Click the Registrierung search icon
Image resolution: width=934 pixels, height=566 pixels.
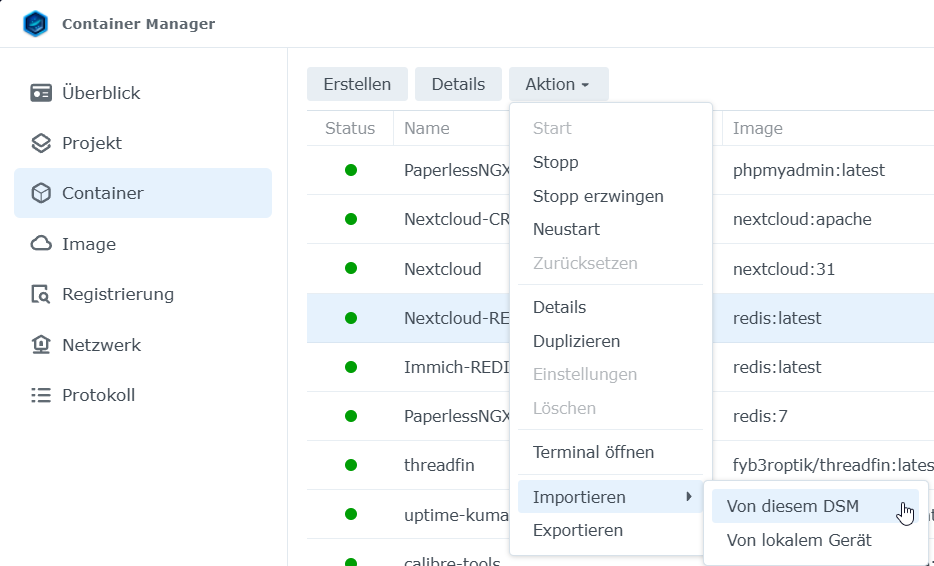[x=41, y=294]
